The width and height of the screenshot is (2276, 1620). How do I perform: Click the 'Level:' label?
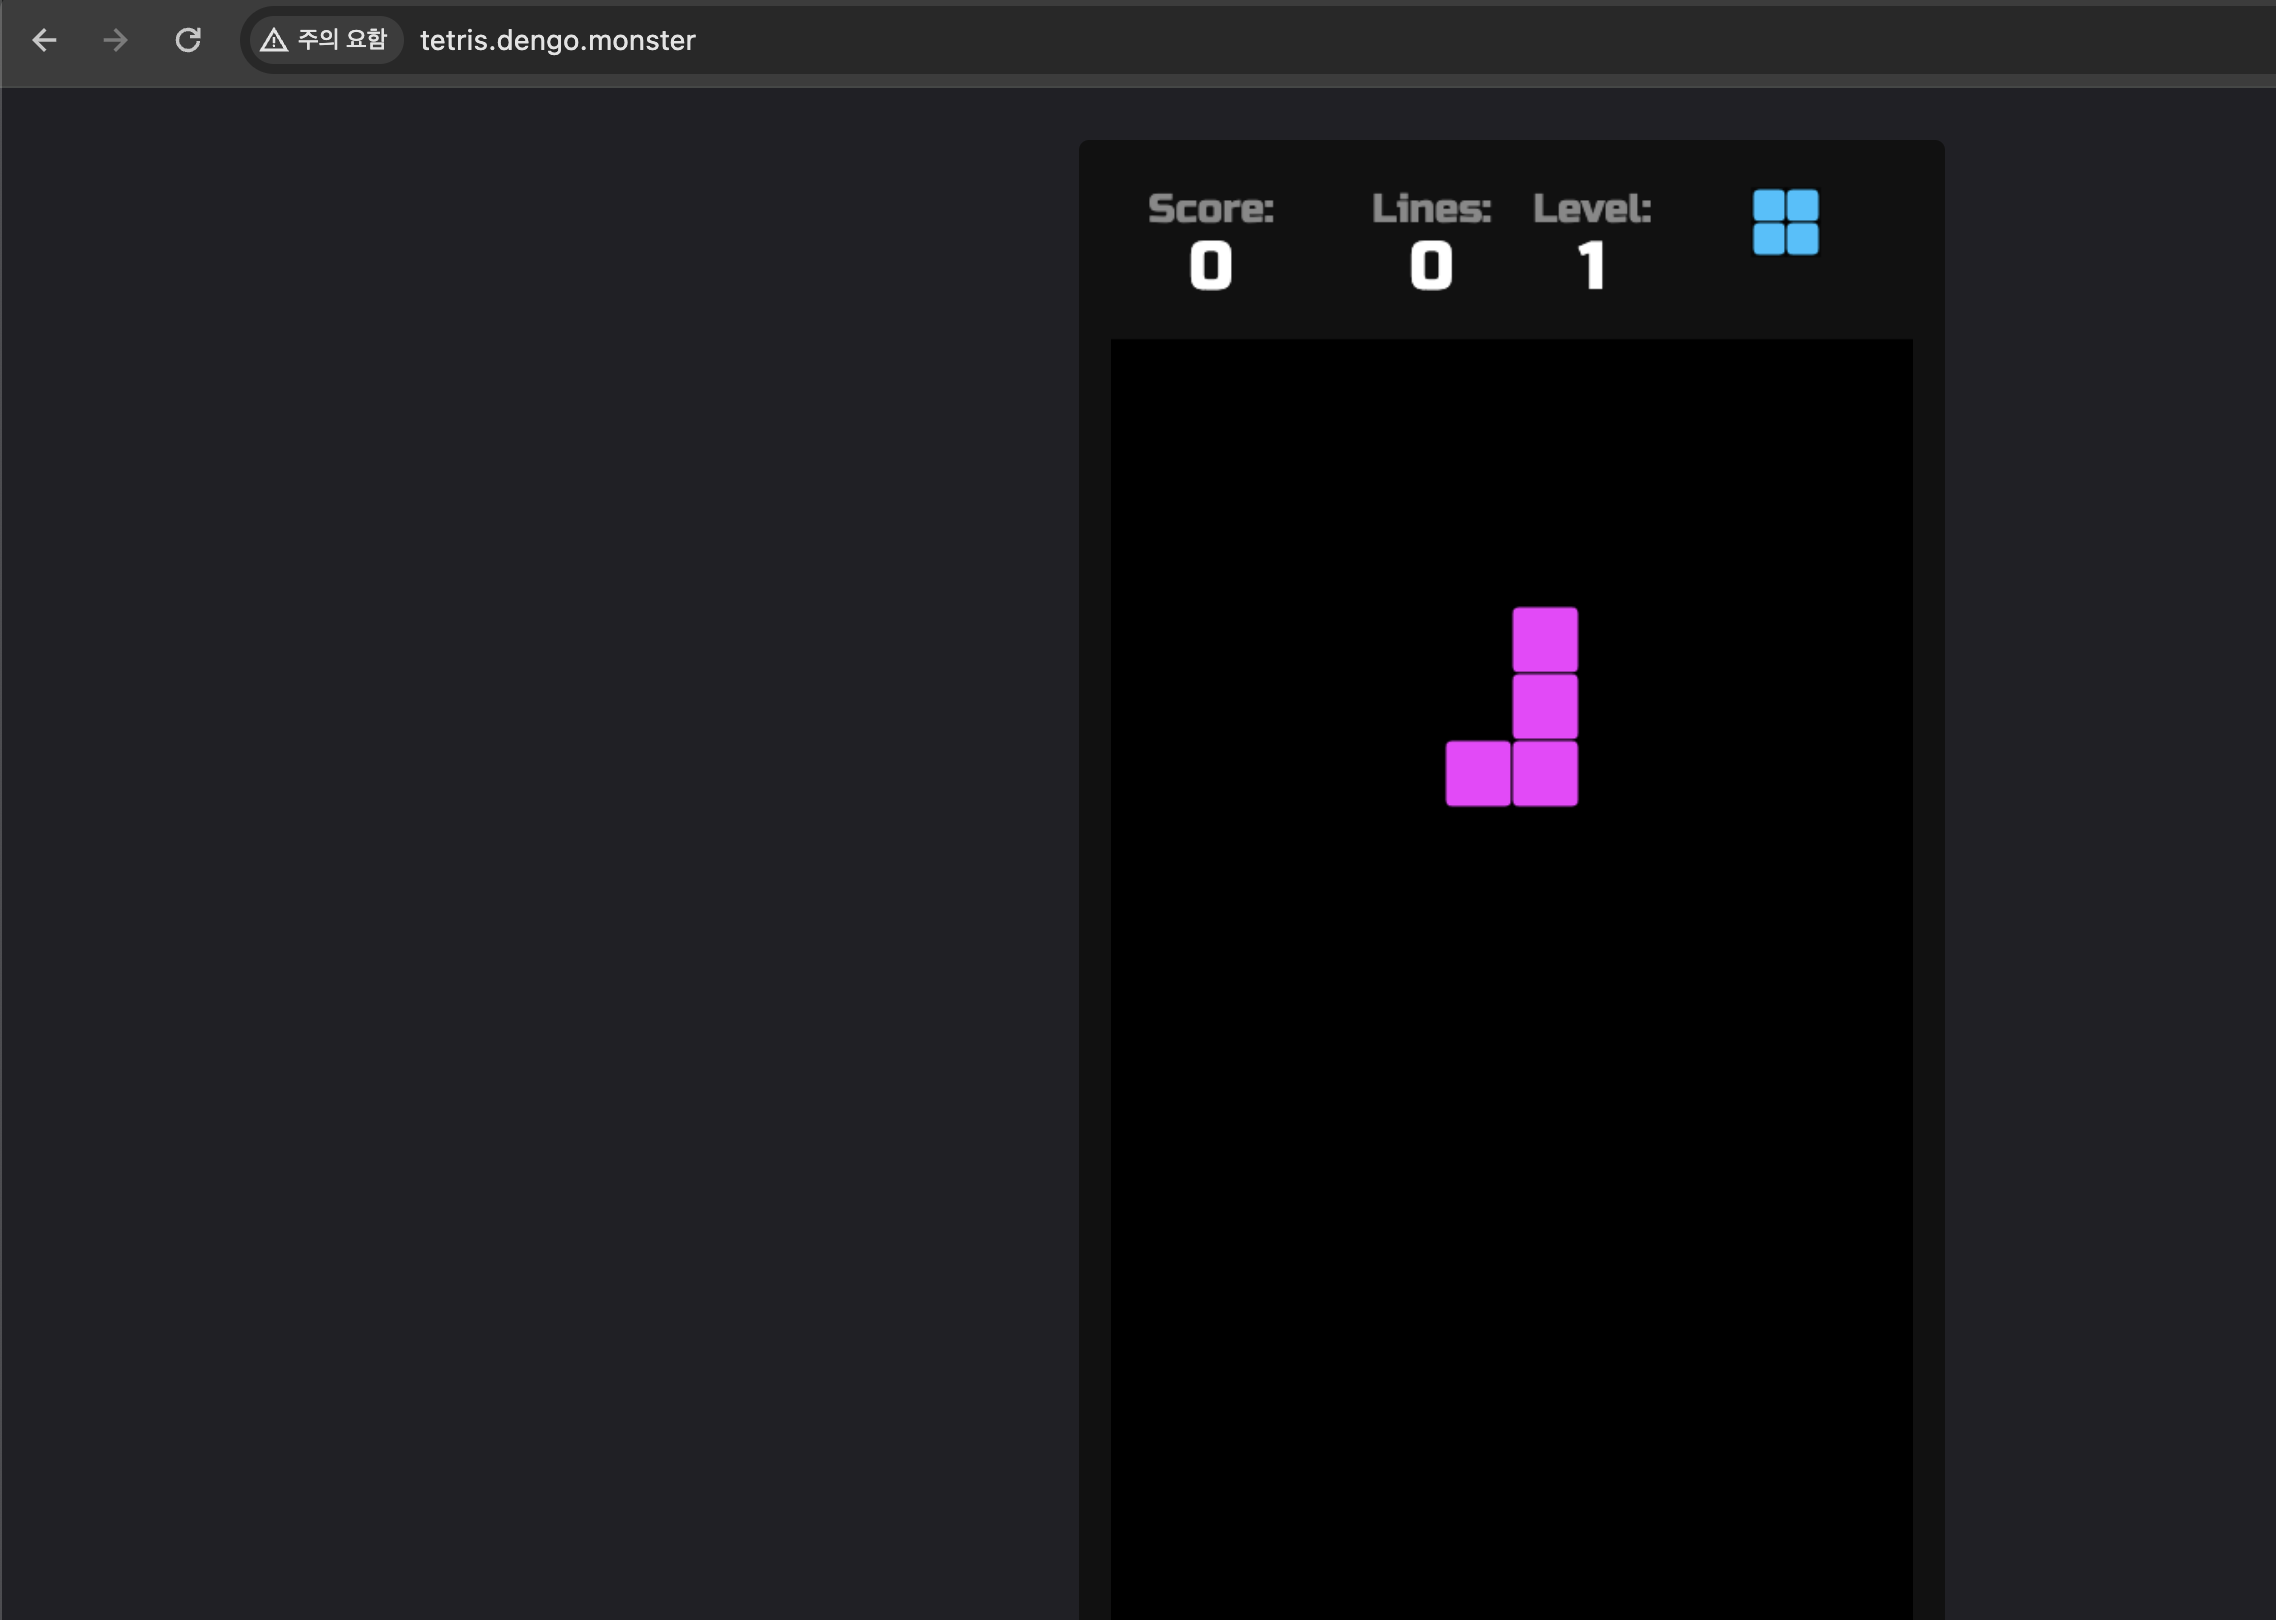pyautogui.click(x=1591, y=209)
